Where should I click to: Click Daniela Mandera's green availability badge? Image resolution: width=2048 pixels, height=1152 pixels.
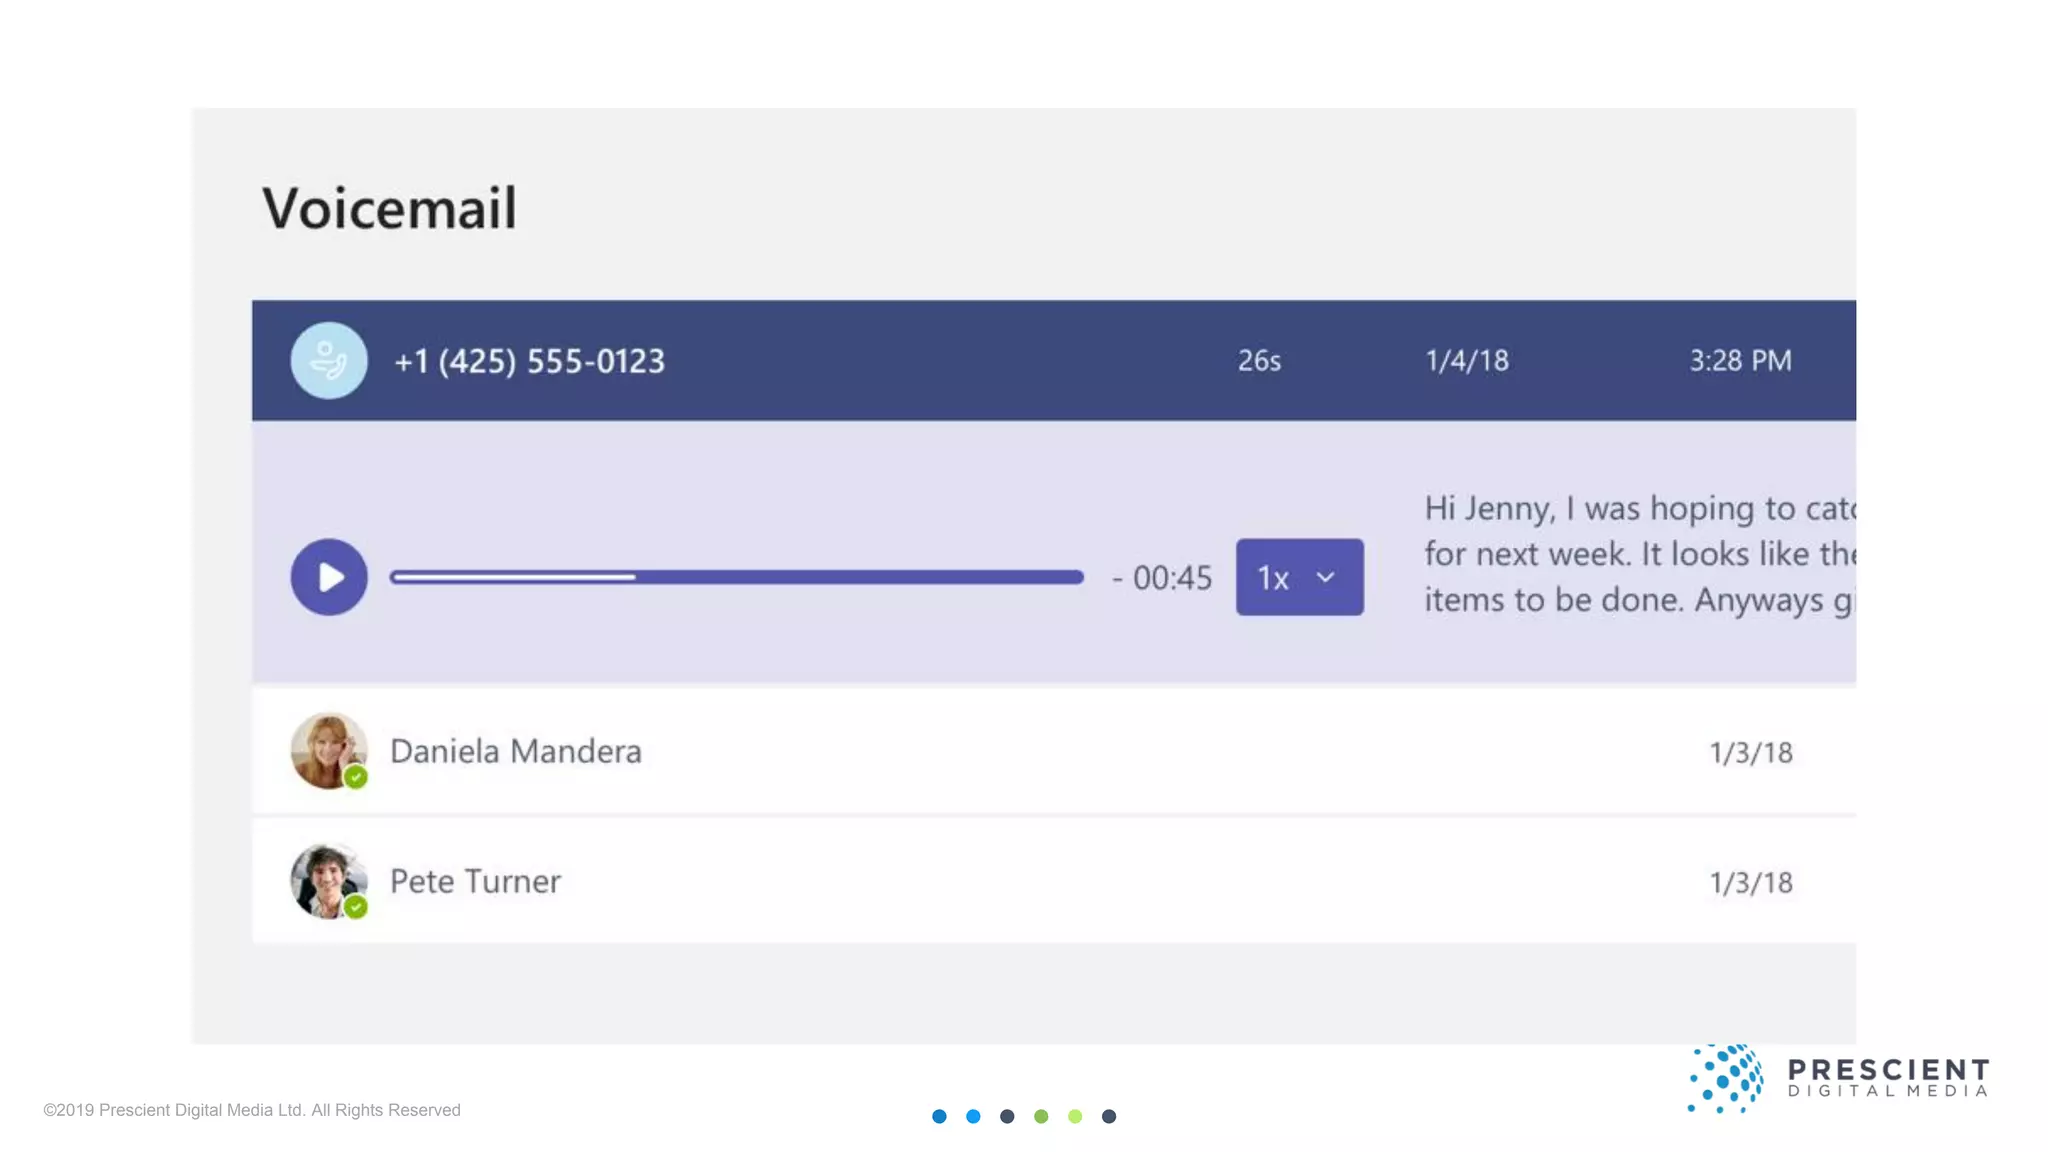(x=356, y=777)
